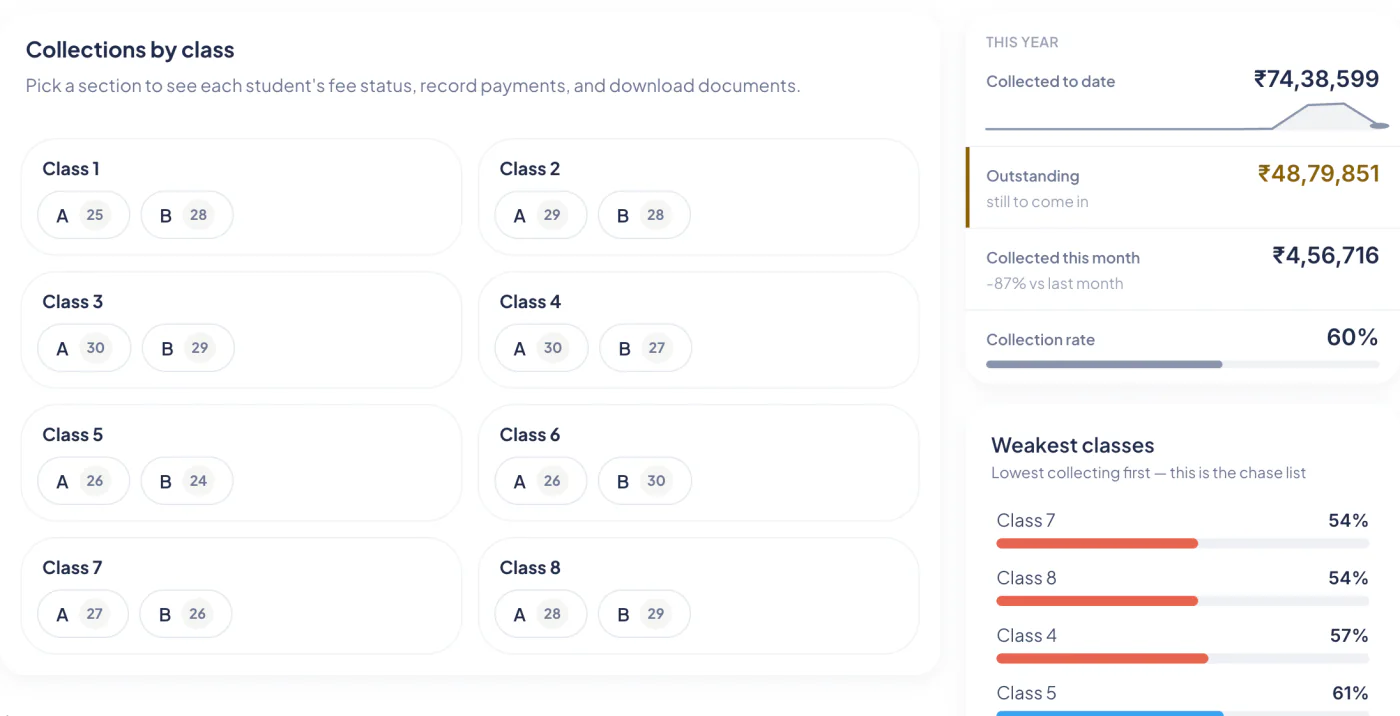Click the "Outstanding" label
1400x716 pixels.
(x=1032, y=176)
